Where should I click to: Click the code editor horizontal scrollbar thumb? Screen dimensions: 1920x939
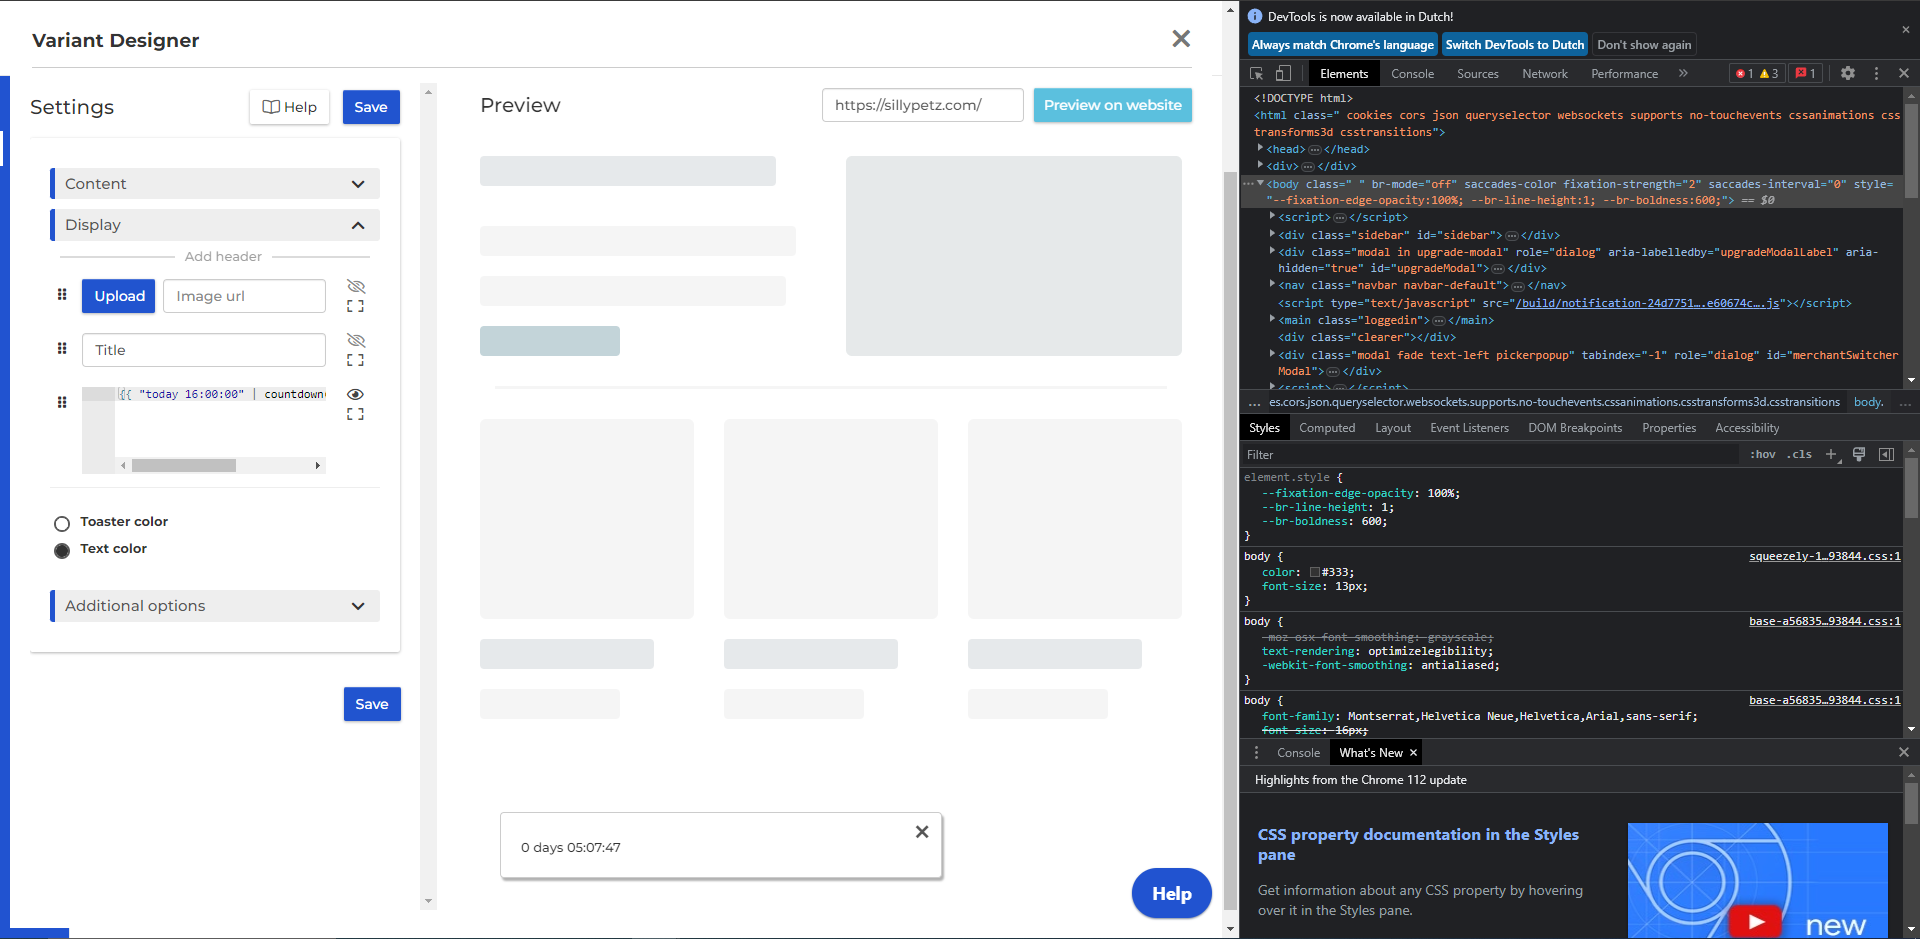click(x=183, y=465)
